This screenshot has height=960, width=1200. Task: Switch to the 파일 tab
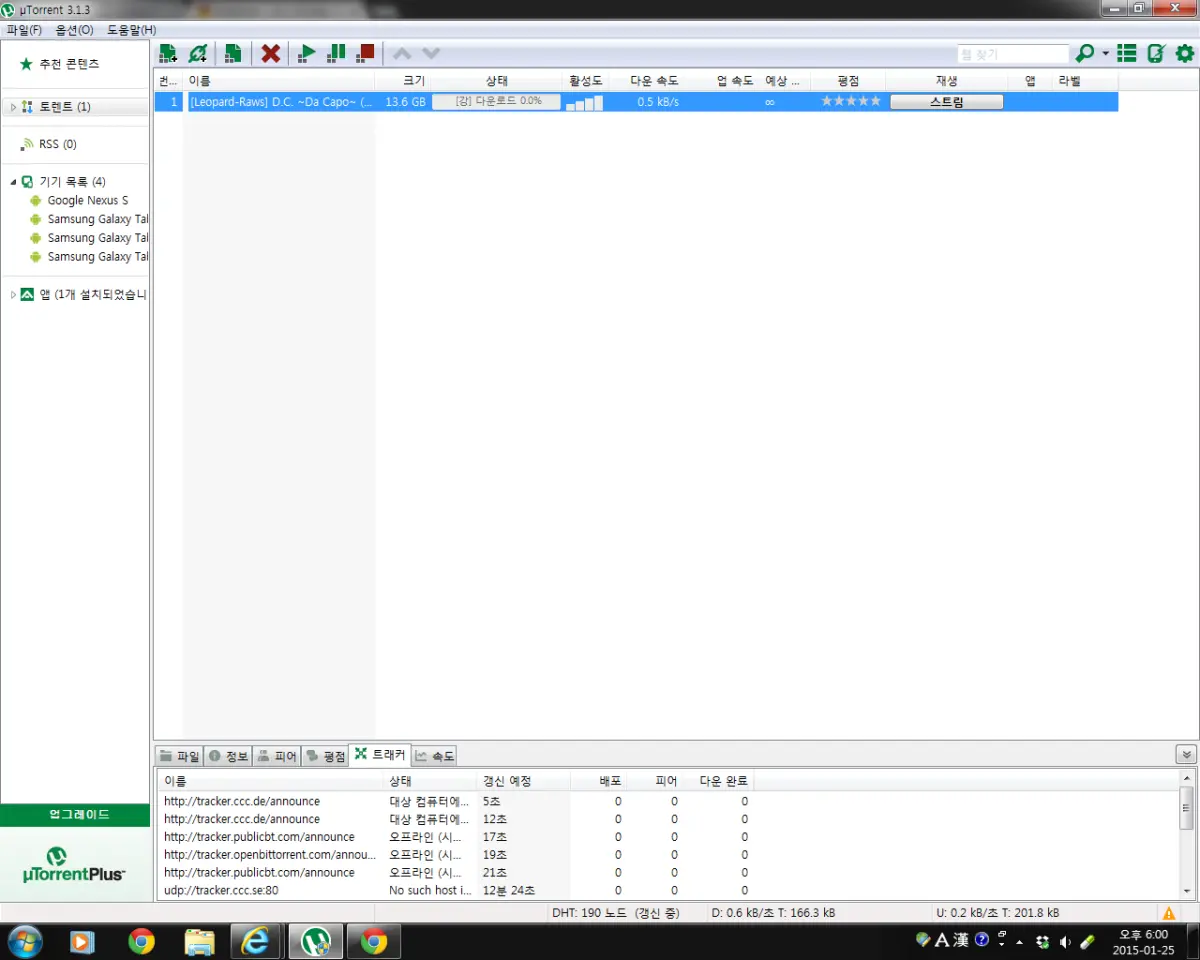(180, 756)
